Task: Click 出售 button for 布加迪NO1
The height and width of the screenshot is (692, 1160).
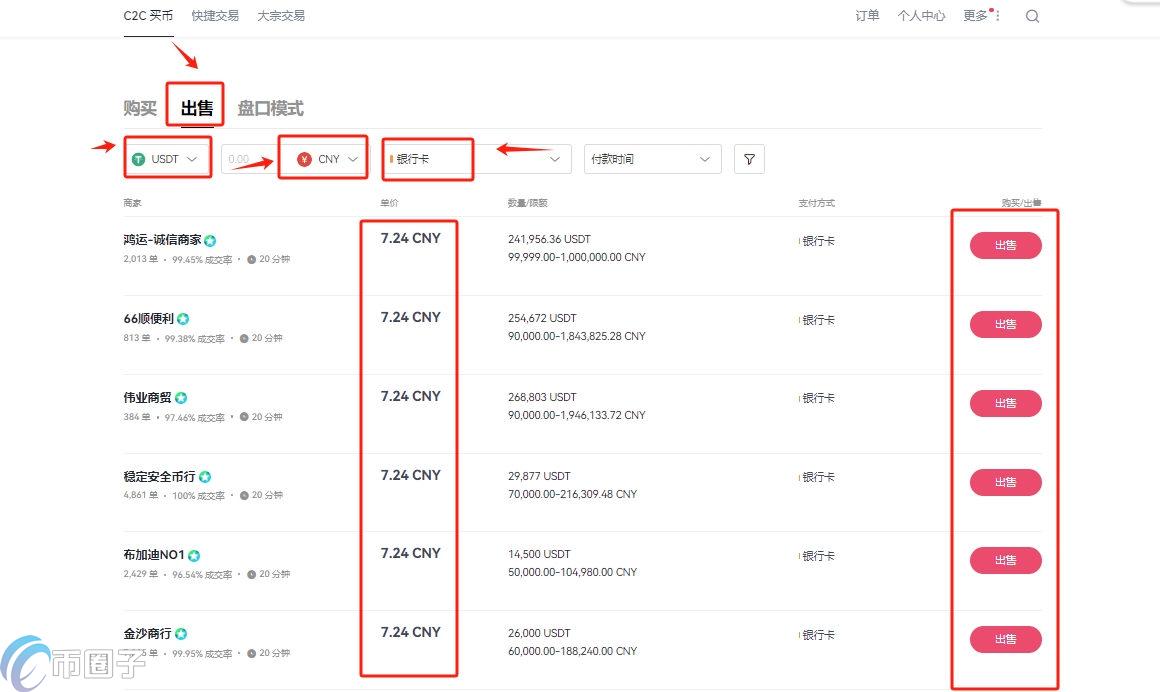Action: point(1005,560)
